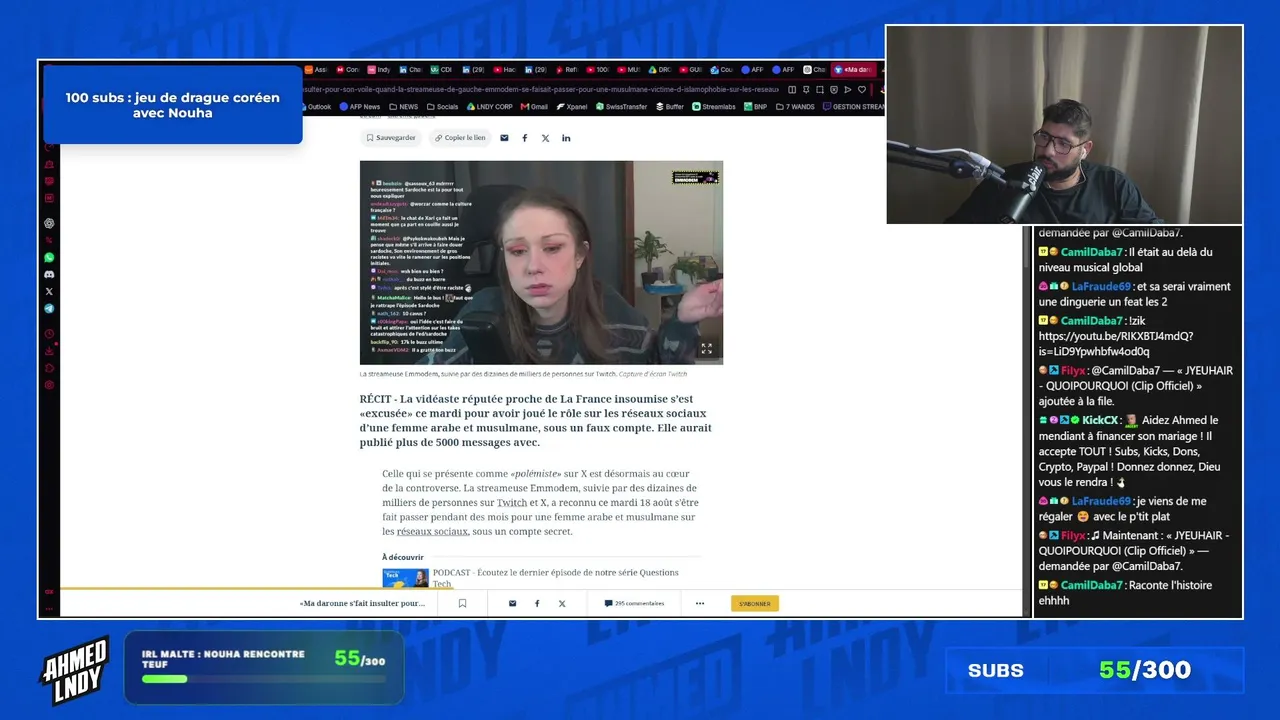Open ChatGPT from the browser sidebar
Viewport: 1280px width, 720px height.
49,223
